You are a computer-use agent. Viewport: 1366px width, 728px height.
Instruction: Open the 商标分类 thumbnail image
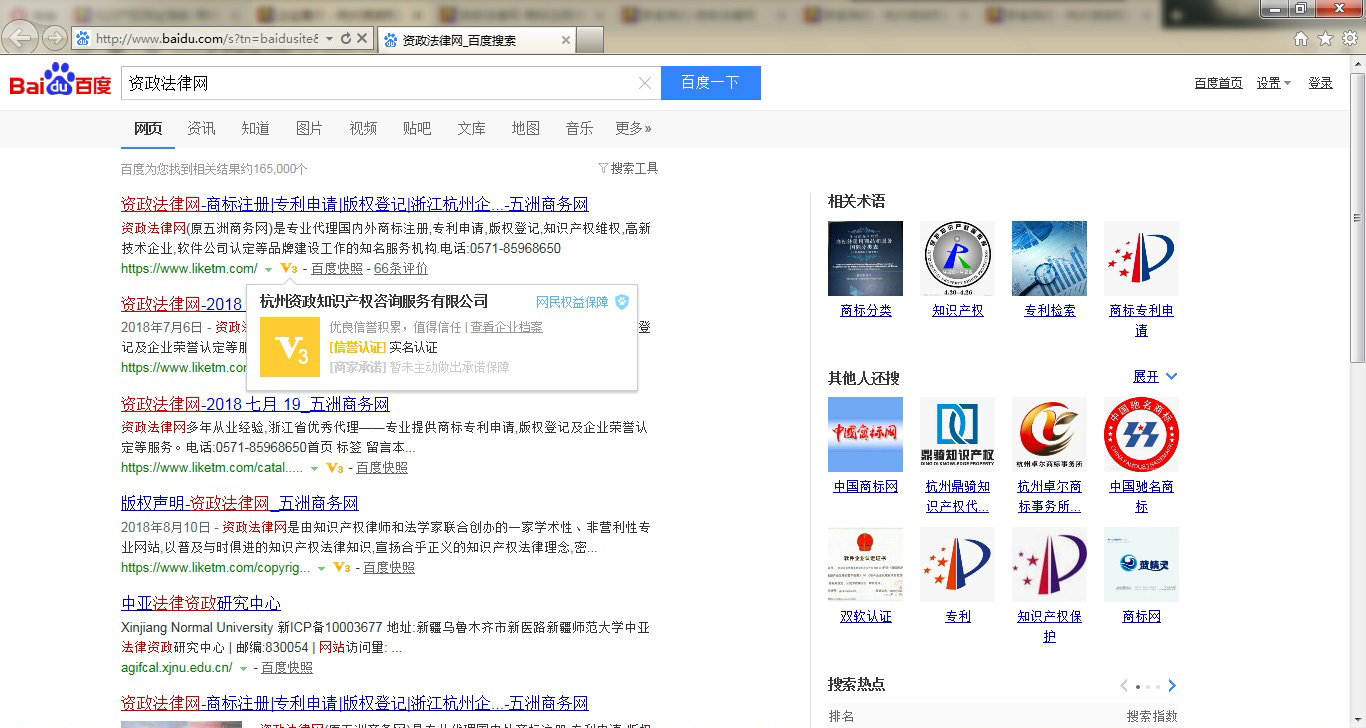click(865, 258)
